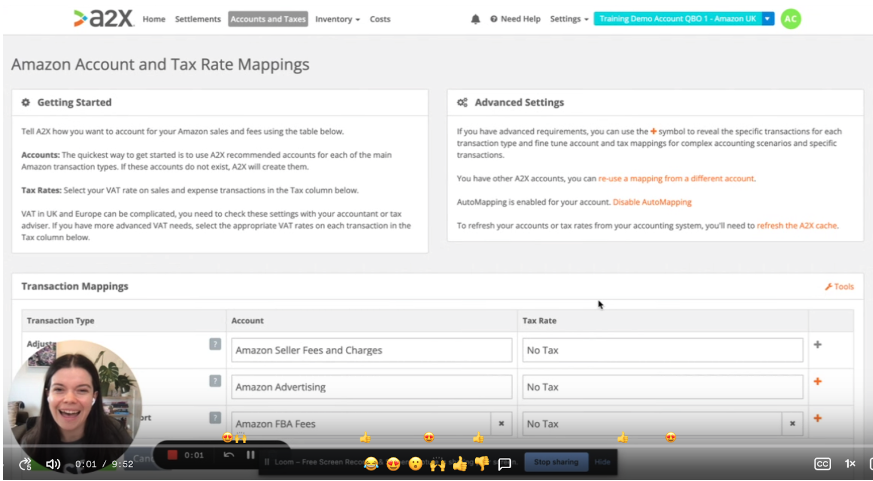Click the video time 0:01 / 9:52
Image resolution: width=873 pixels, height=481 pixels.
(x=104, y=464)
